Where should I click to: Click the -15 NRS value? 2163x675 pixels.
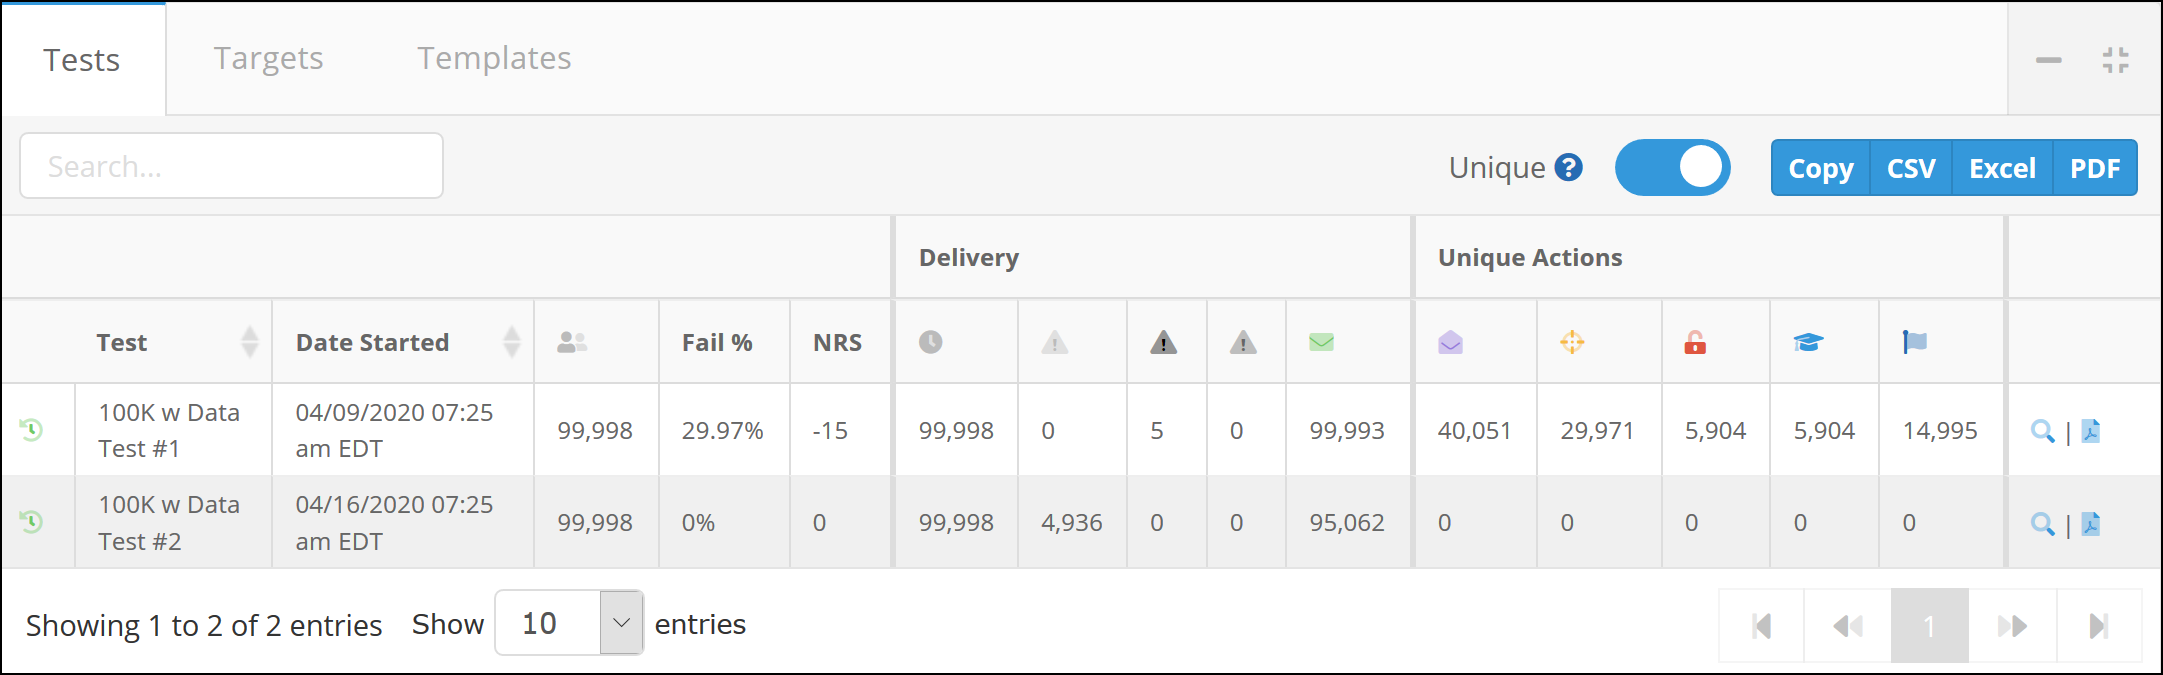pyautogui.click(x=830, y=431)
